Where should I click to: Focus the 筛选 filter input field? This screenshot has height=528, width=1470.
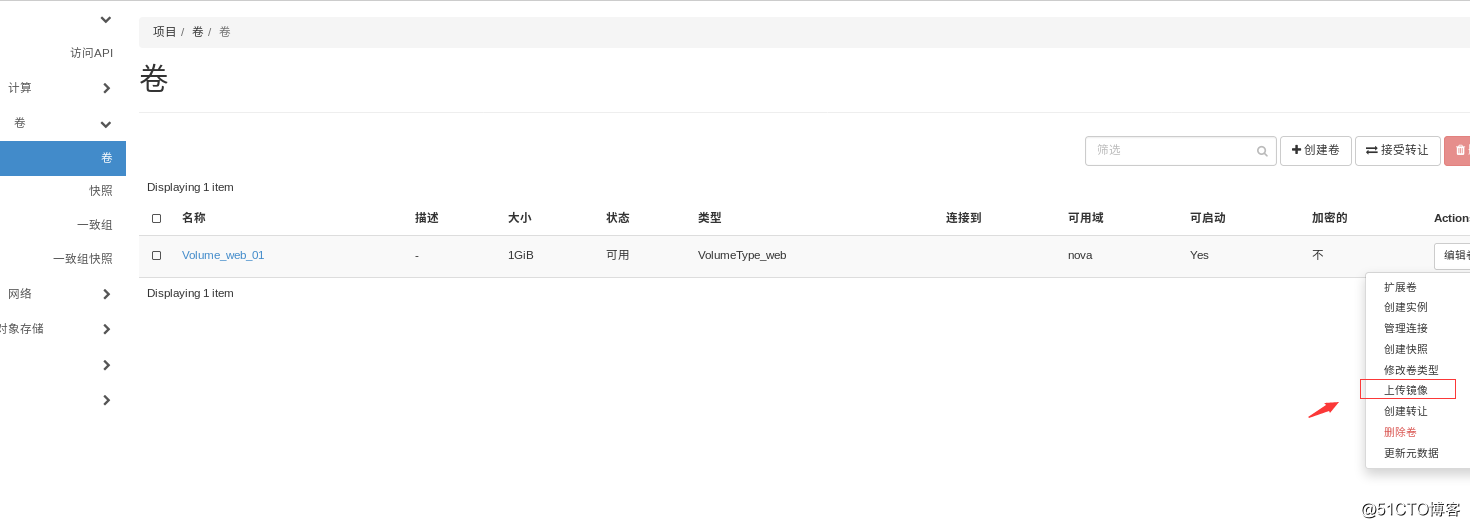pyautogui.click(x=1180, y=150)
